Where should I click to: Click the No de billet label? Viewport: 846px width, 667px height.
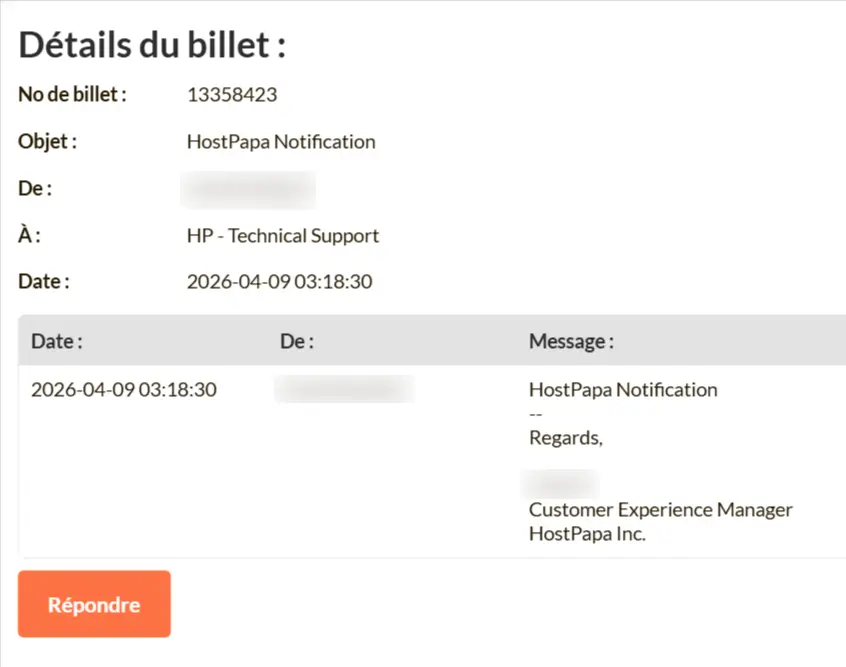72,95
